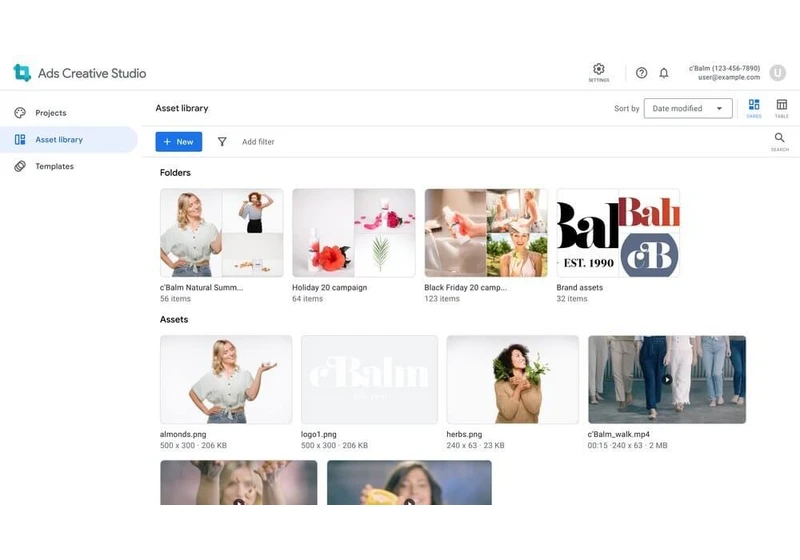The width and height of the screenshot is (800, 560).
Task: Click the Ads Creative Studio title text
Action: pyautogui.click(x=92, y=73)
